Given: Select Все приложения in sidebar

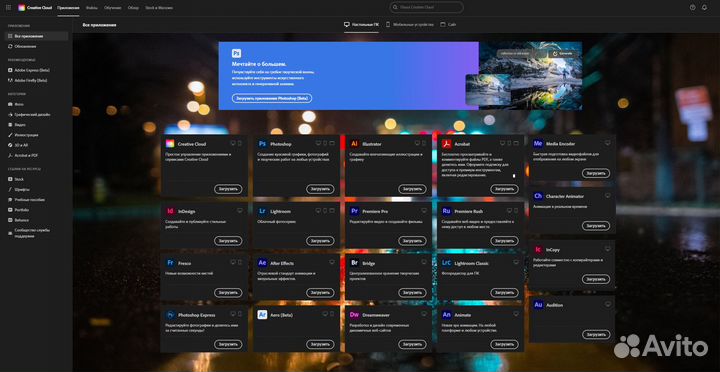Looking at the screenshot, I should tap(36, 36).
